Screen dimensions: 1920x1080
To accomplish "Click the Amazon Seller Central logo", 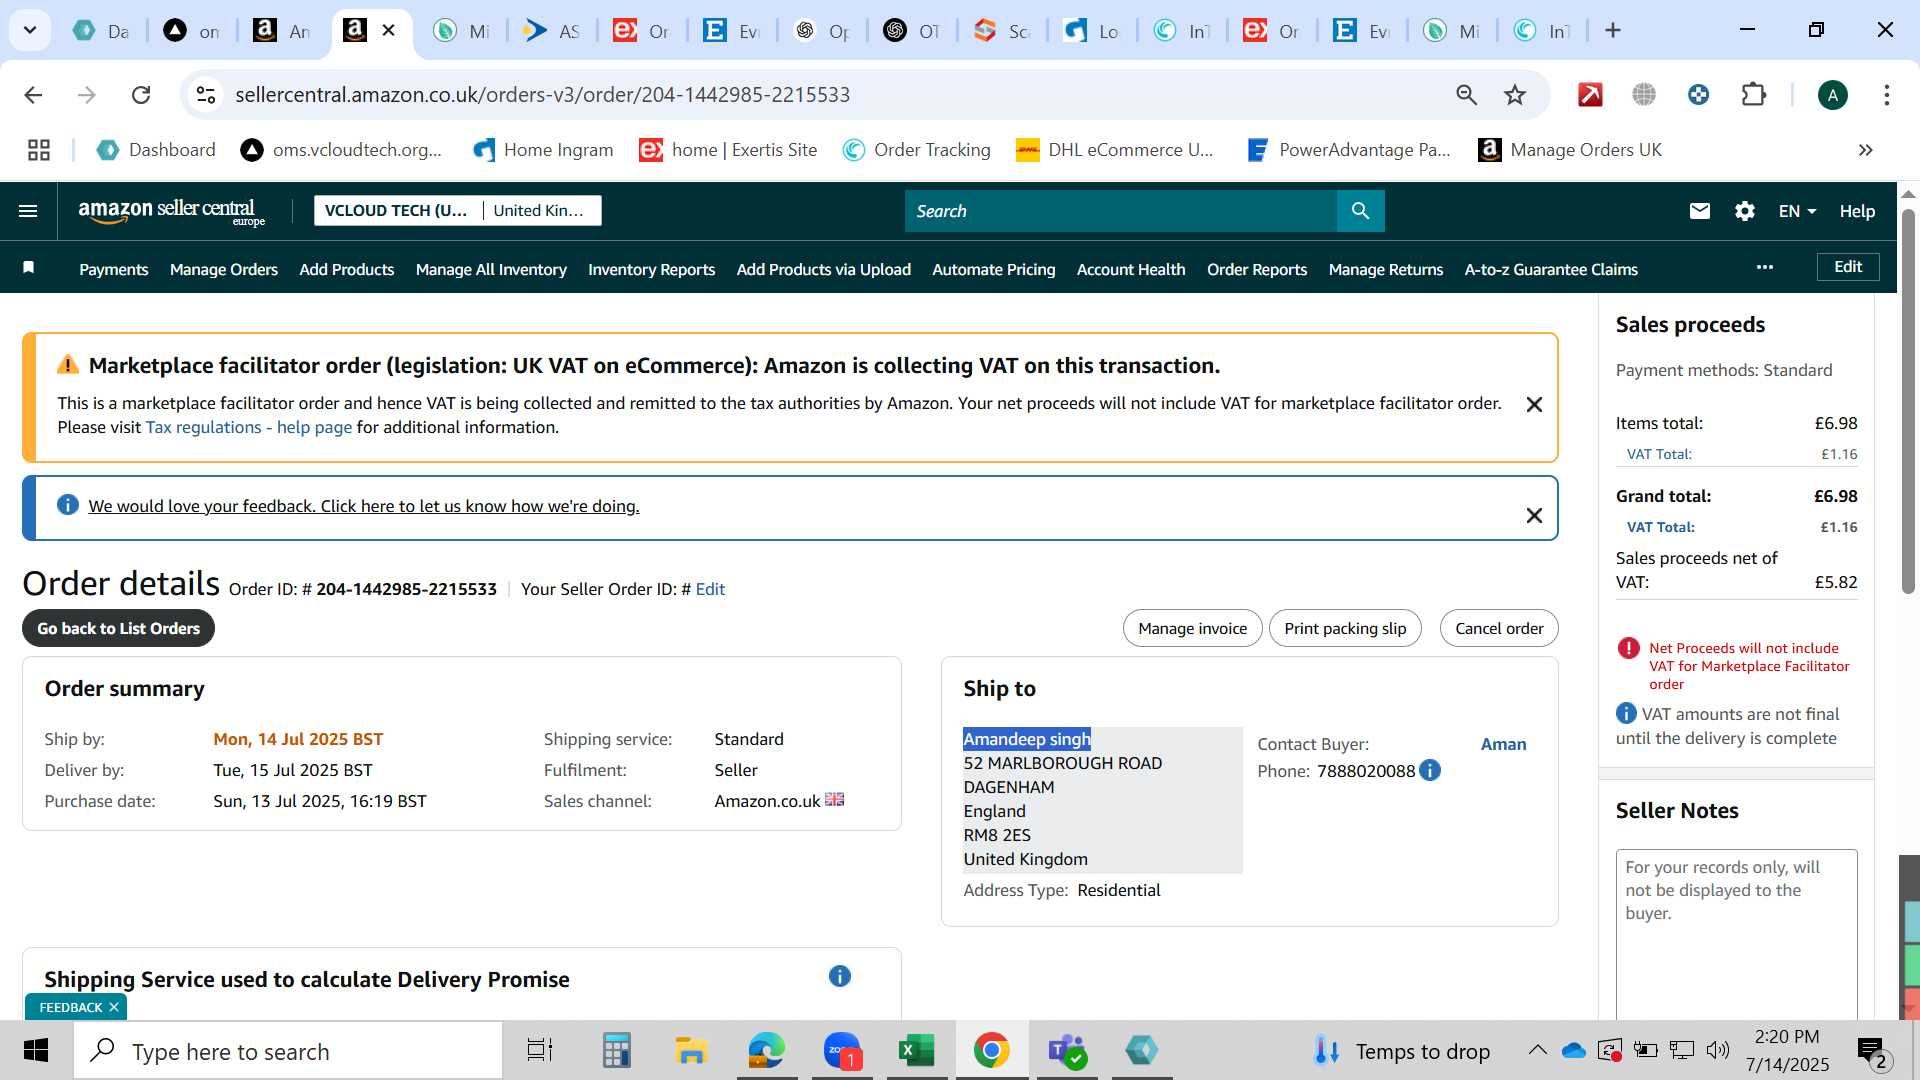I will [171, 211].
